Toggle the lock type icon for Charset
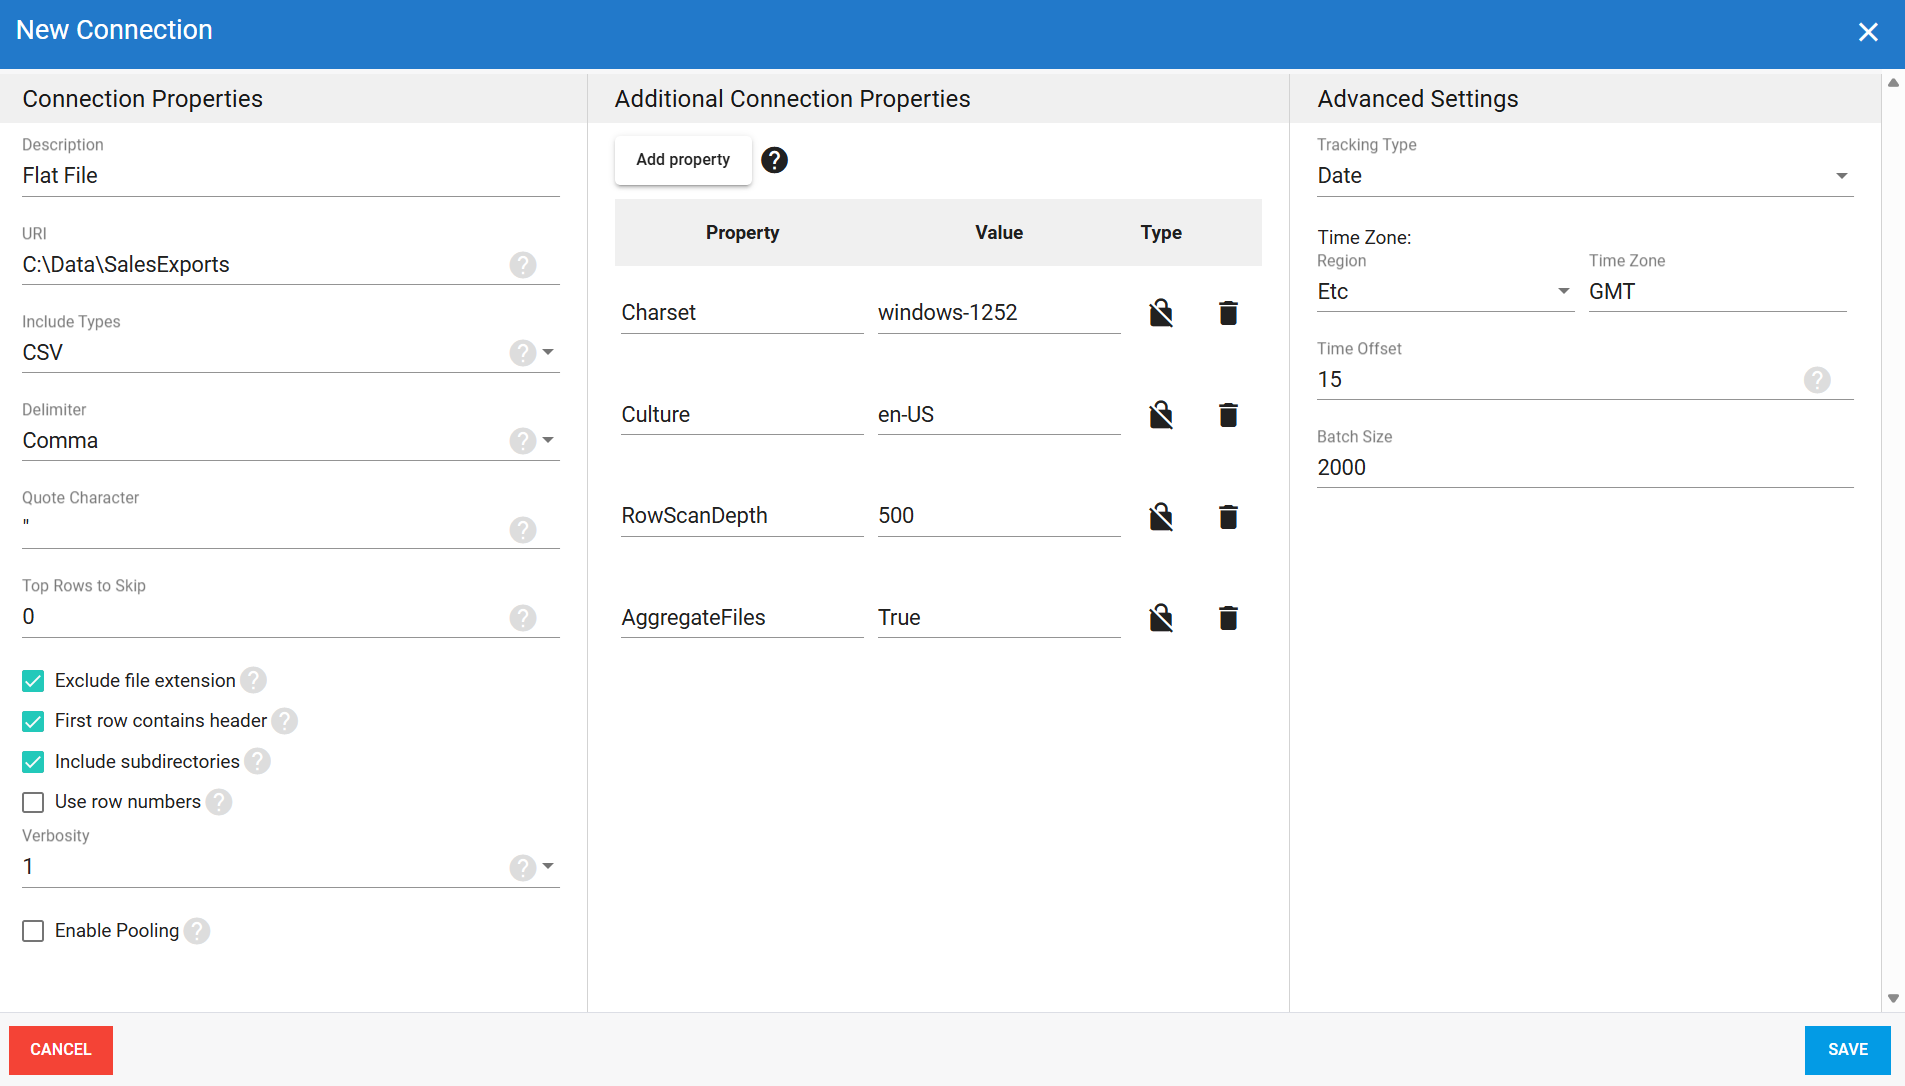This screenshot has width=1905, height=1086. 1161,313
